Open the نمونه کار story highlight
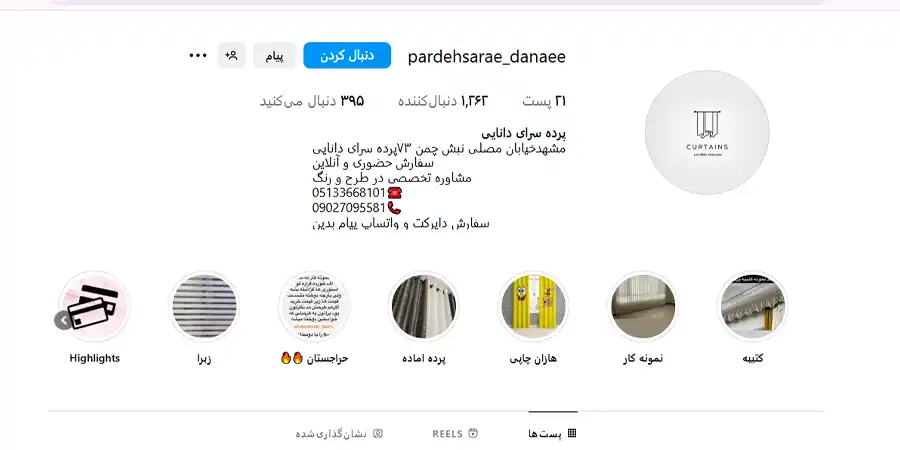Image resolution: width=900 pixels, height=450 pixels. tap(642, 306)
